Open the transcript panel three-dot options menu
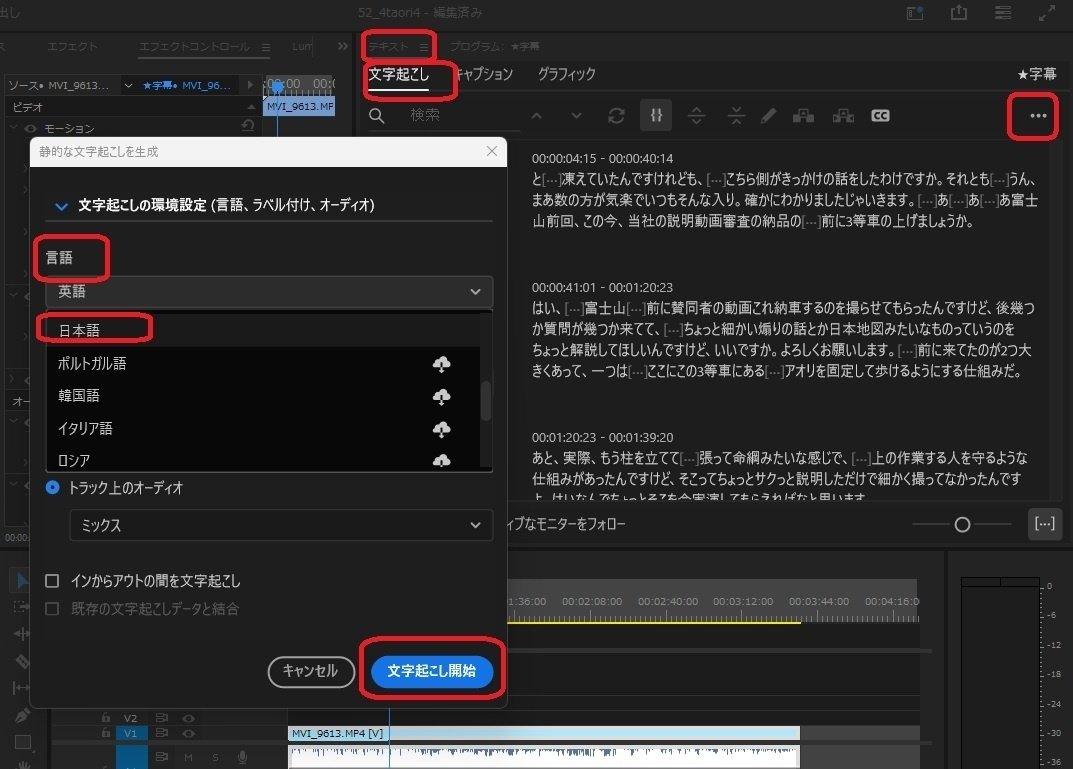 [1037, 116]
